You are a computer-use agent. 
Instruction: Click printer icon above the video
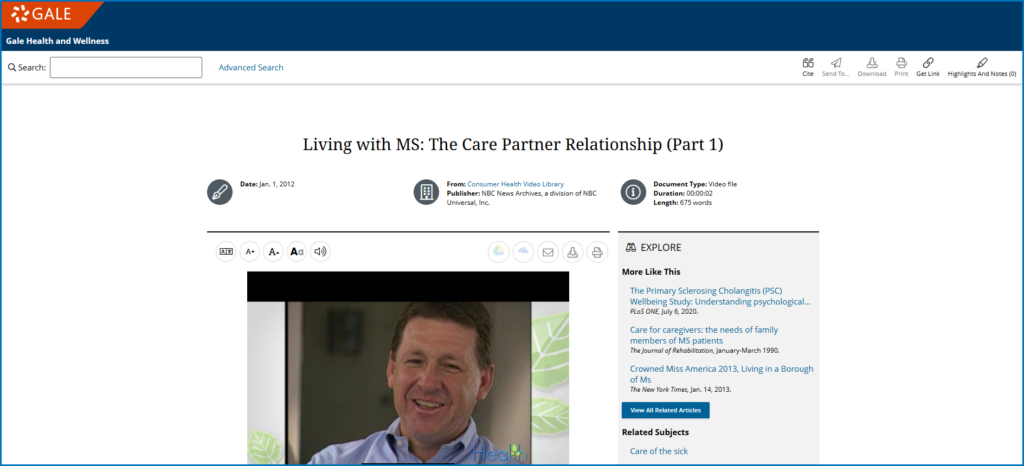(x=597, y=252)
